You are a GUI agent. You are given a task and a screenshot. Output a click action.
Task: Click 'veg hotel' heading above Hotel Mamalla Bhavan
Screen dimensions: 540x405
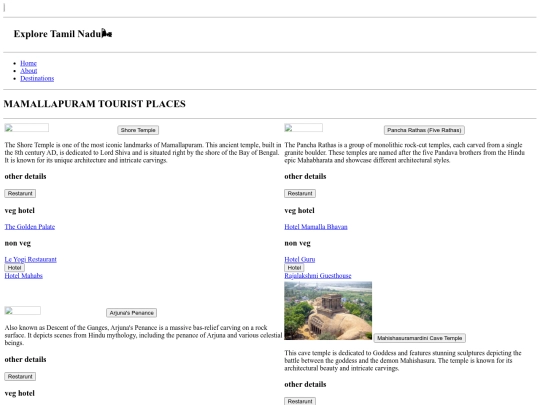(299, 210)
